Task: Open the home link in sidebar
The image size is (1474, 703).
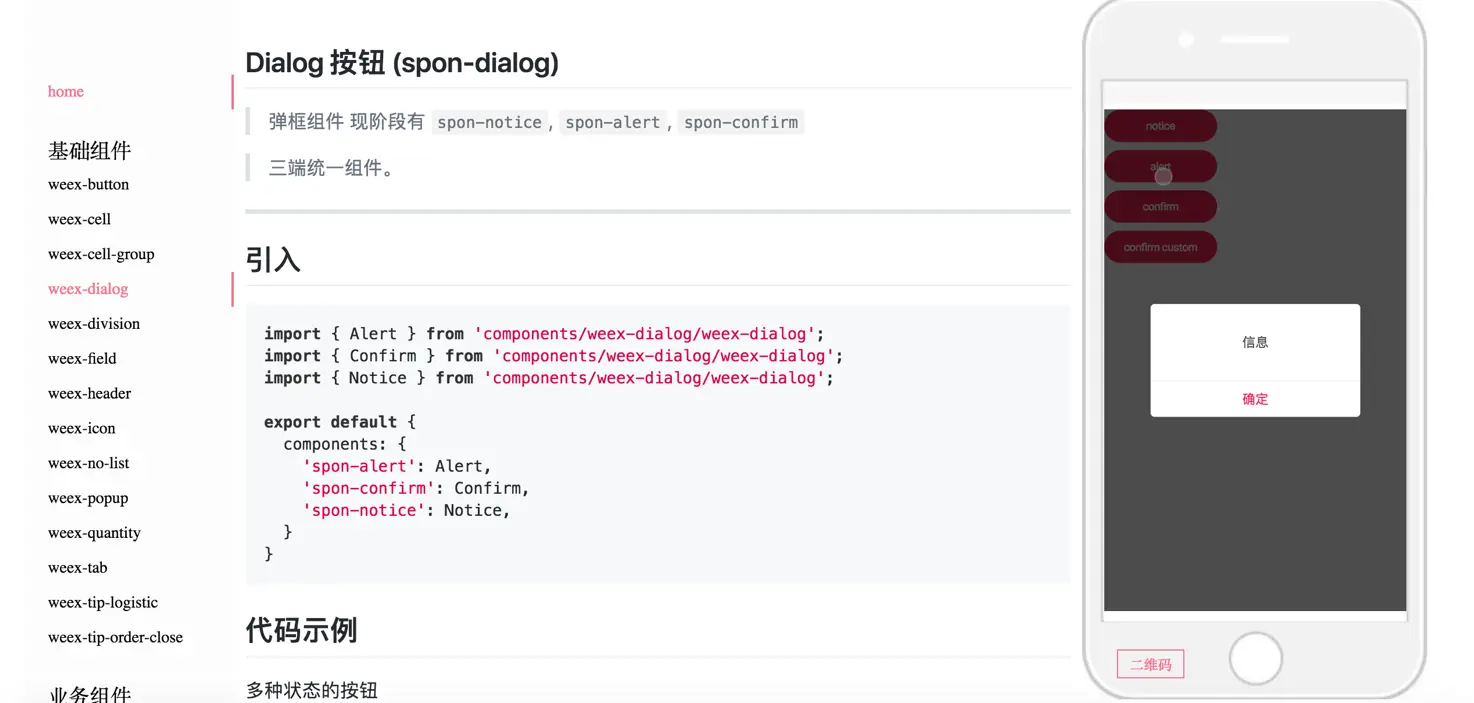Action: (66, 92)
